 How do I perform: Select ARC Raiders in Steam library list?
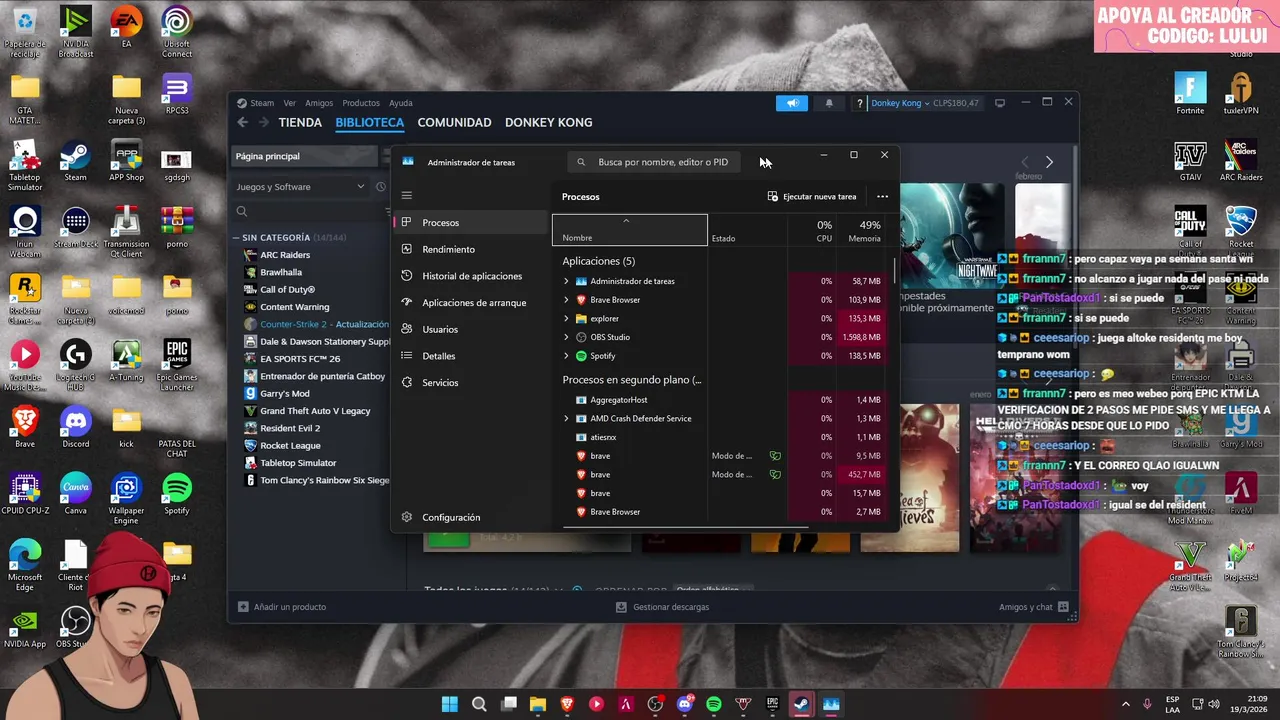coord(285,255)
